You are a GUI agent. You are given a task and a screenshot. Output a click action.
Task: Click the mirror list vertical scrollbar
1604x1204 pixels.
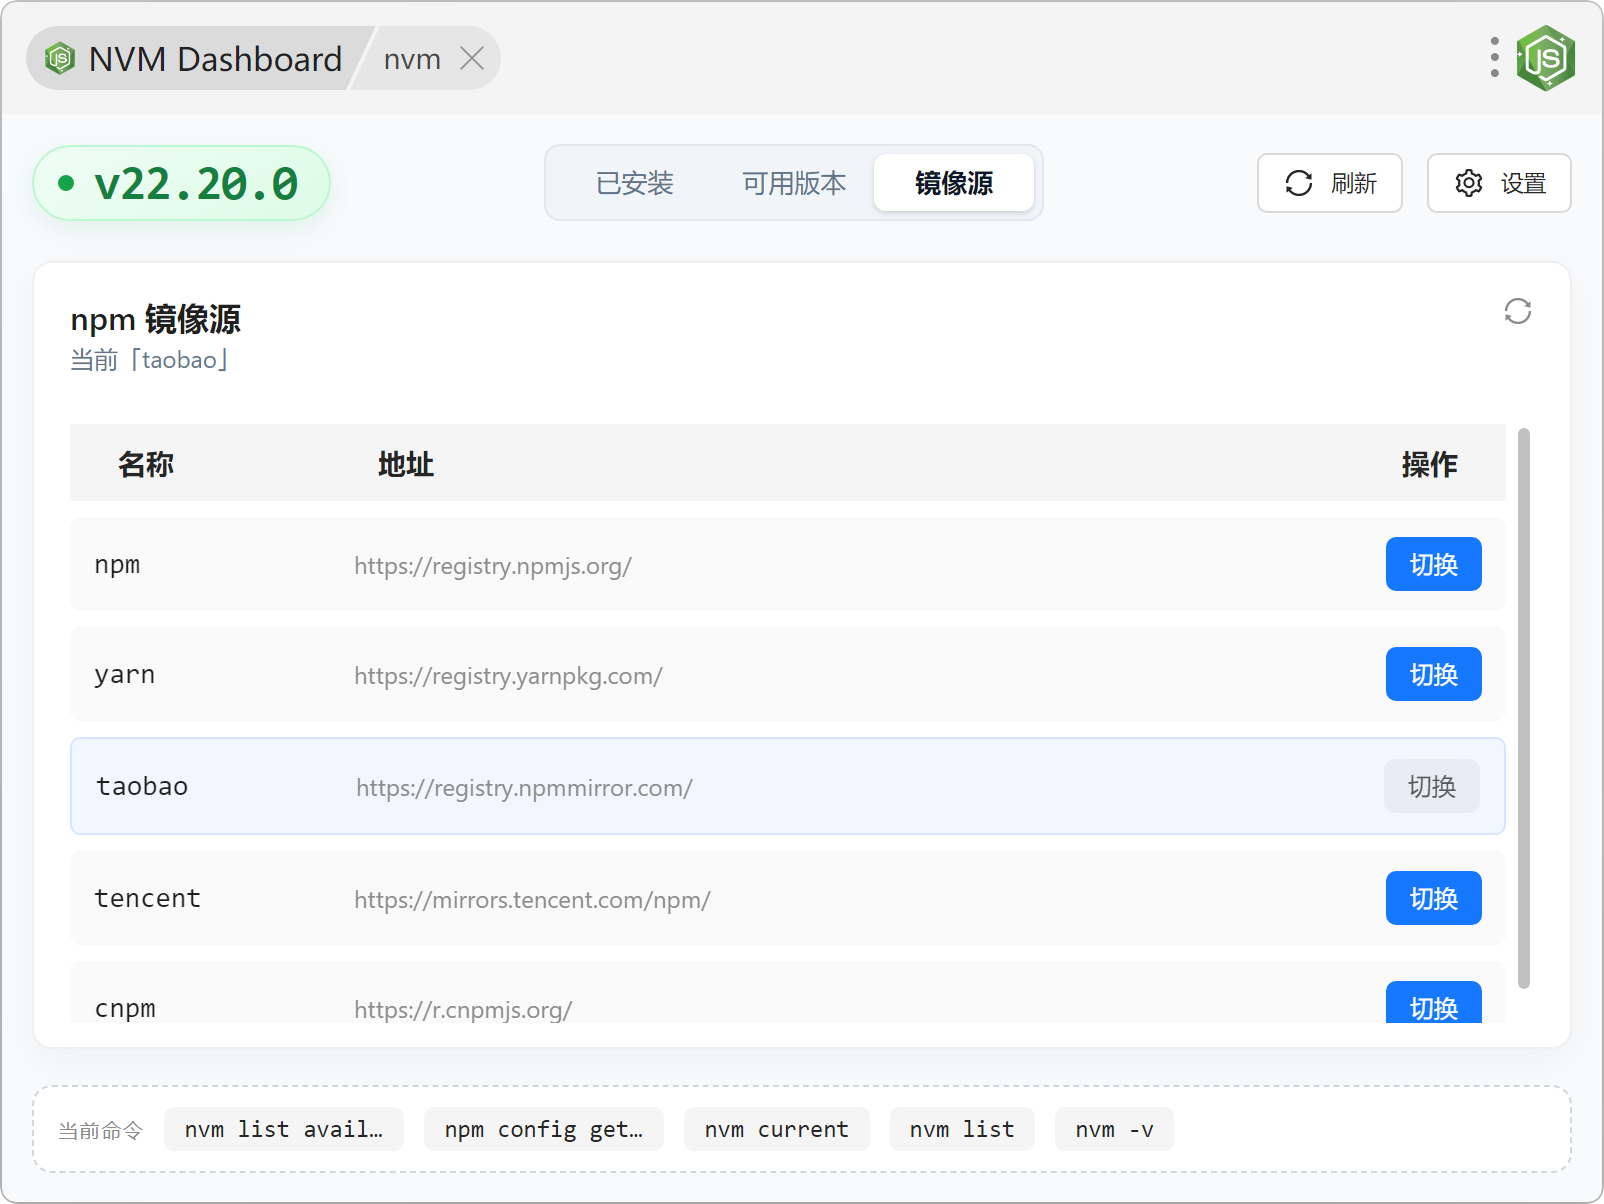[x=1523, y=707]
